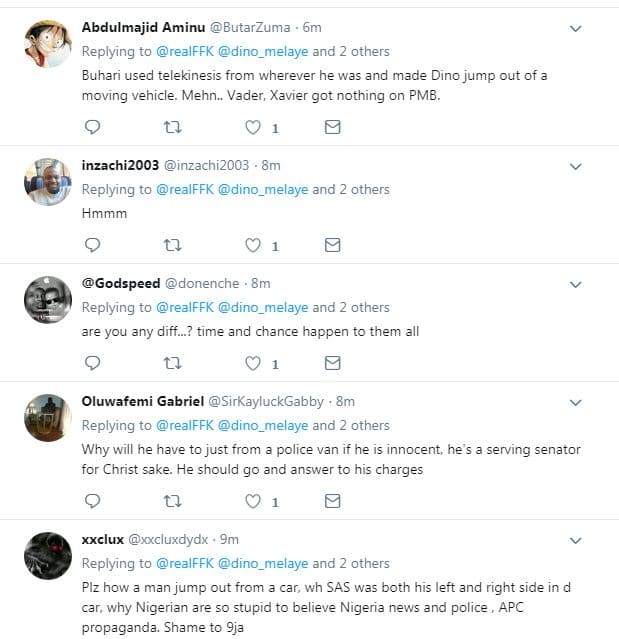Viewport: 619px width, 639px height.
Task: Share Oluwafemi Gabriel's tweet by message
Action: coord(333,501)
